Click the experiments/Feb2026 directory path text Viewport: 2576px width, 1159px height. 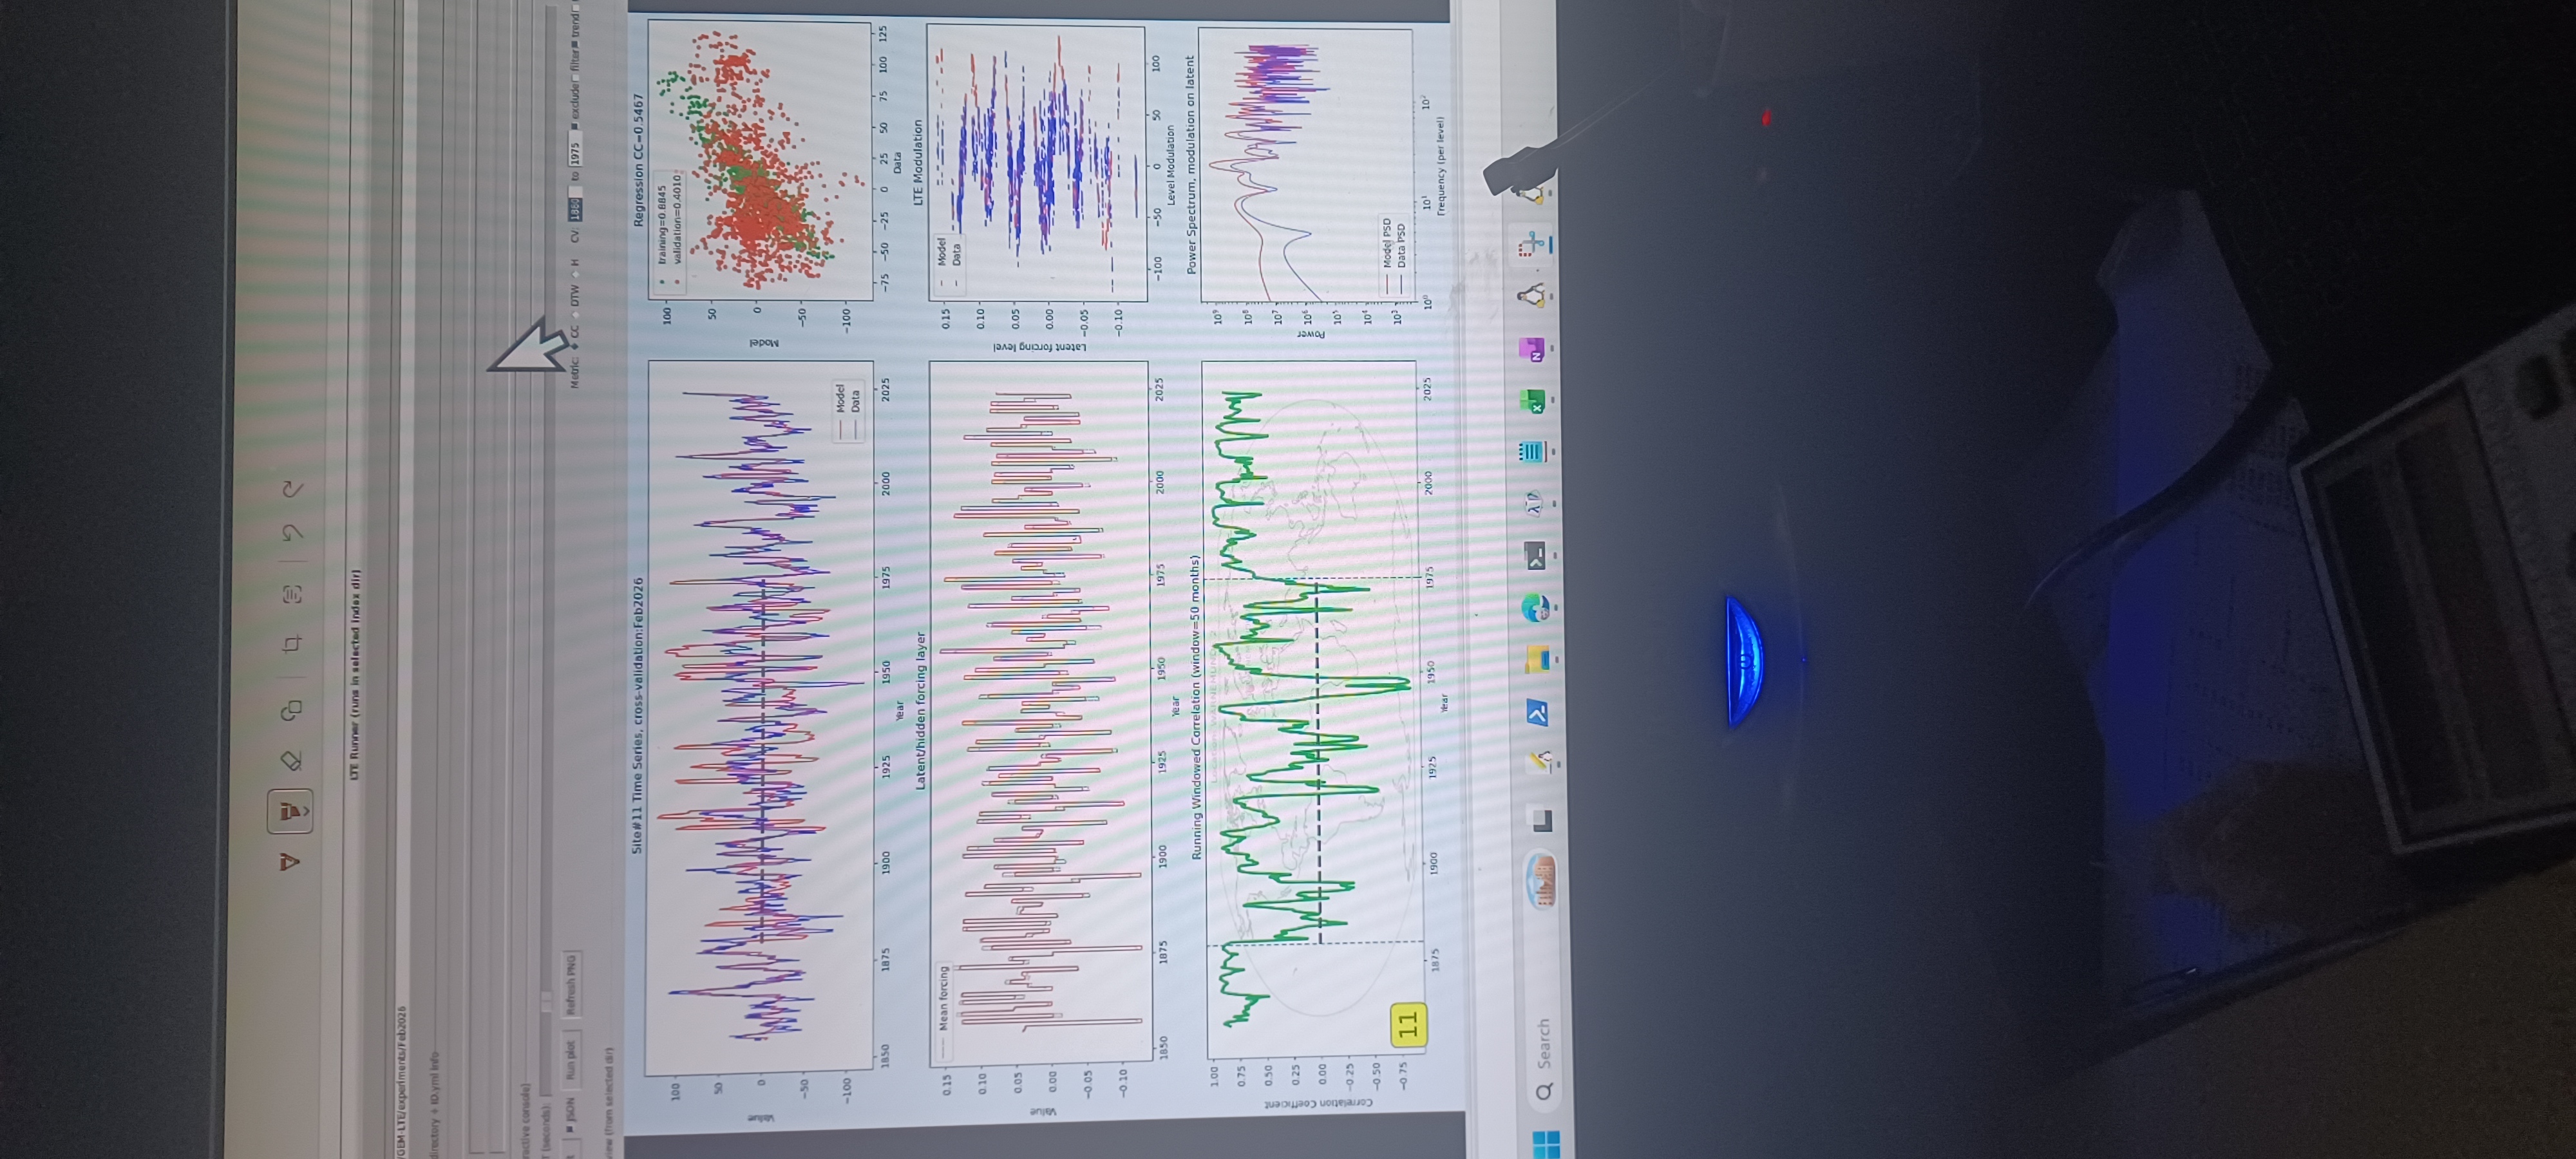click(402, 1082)
